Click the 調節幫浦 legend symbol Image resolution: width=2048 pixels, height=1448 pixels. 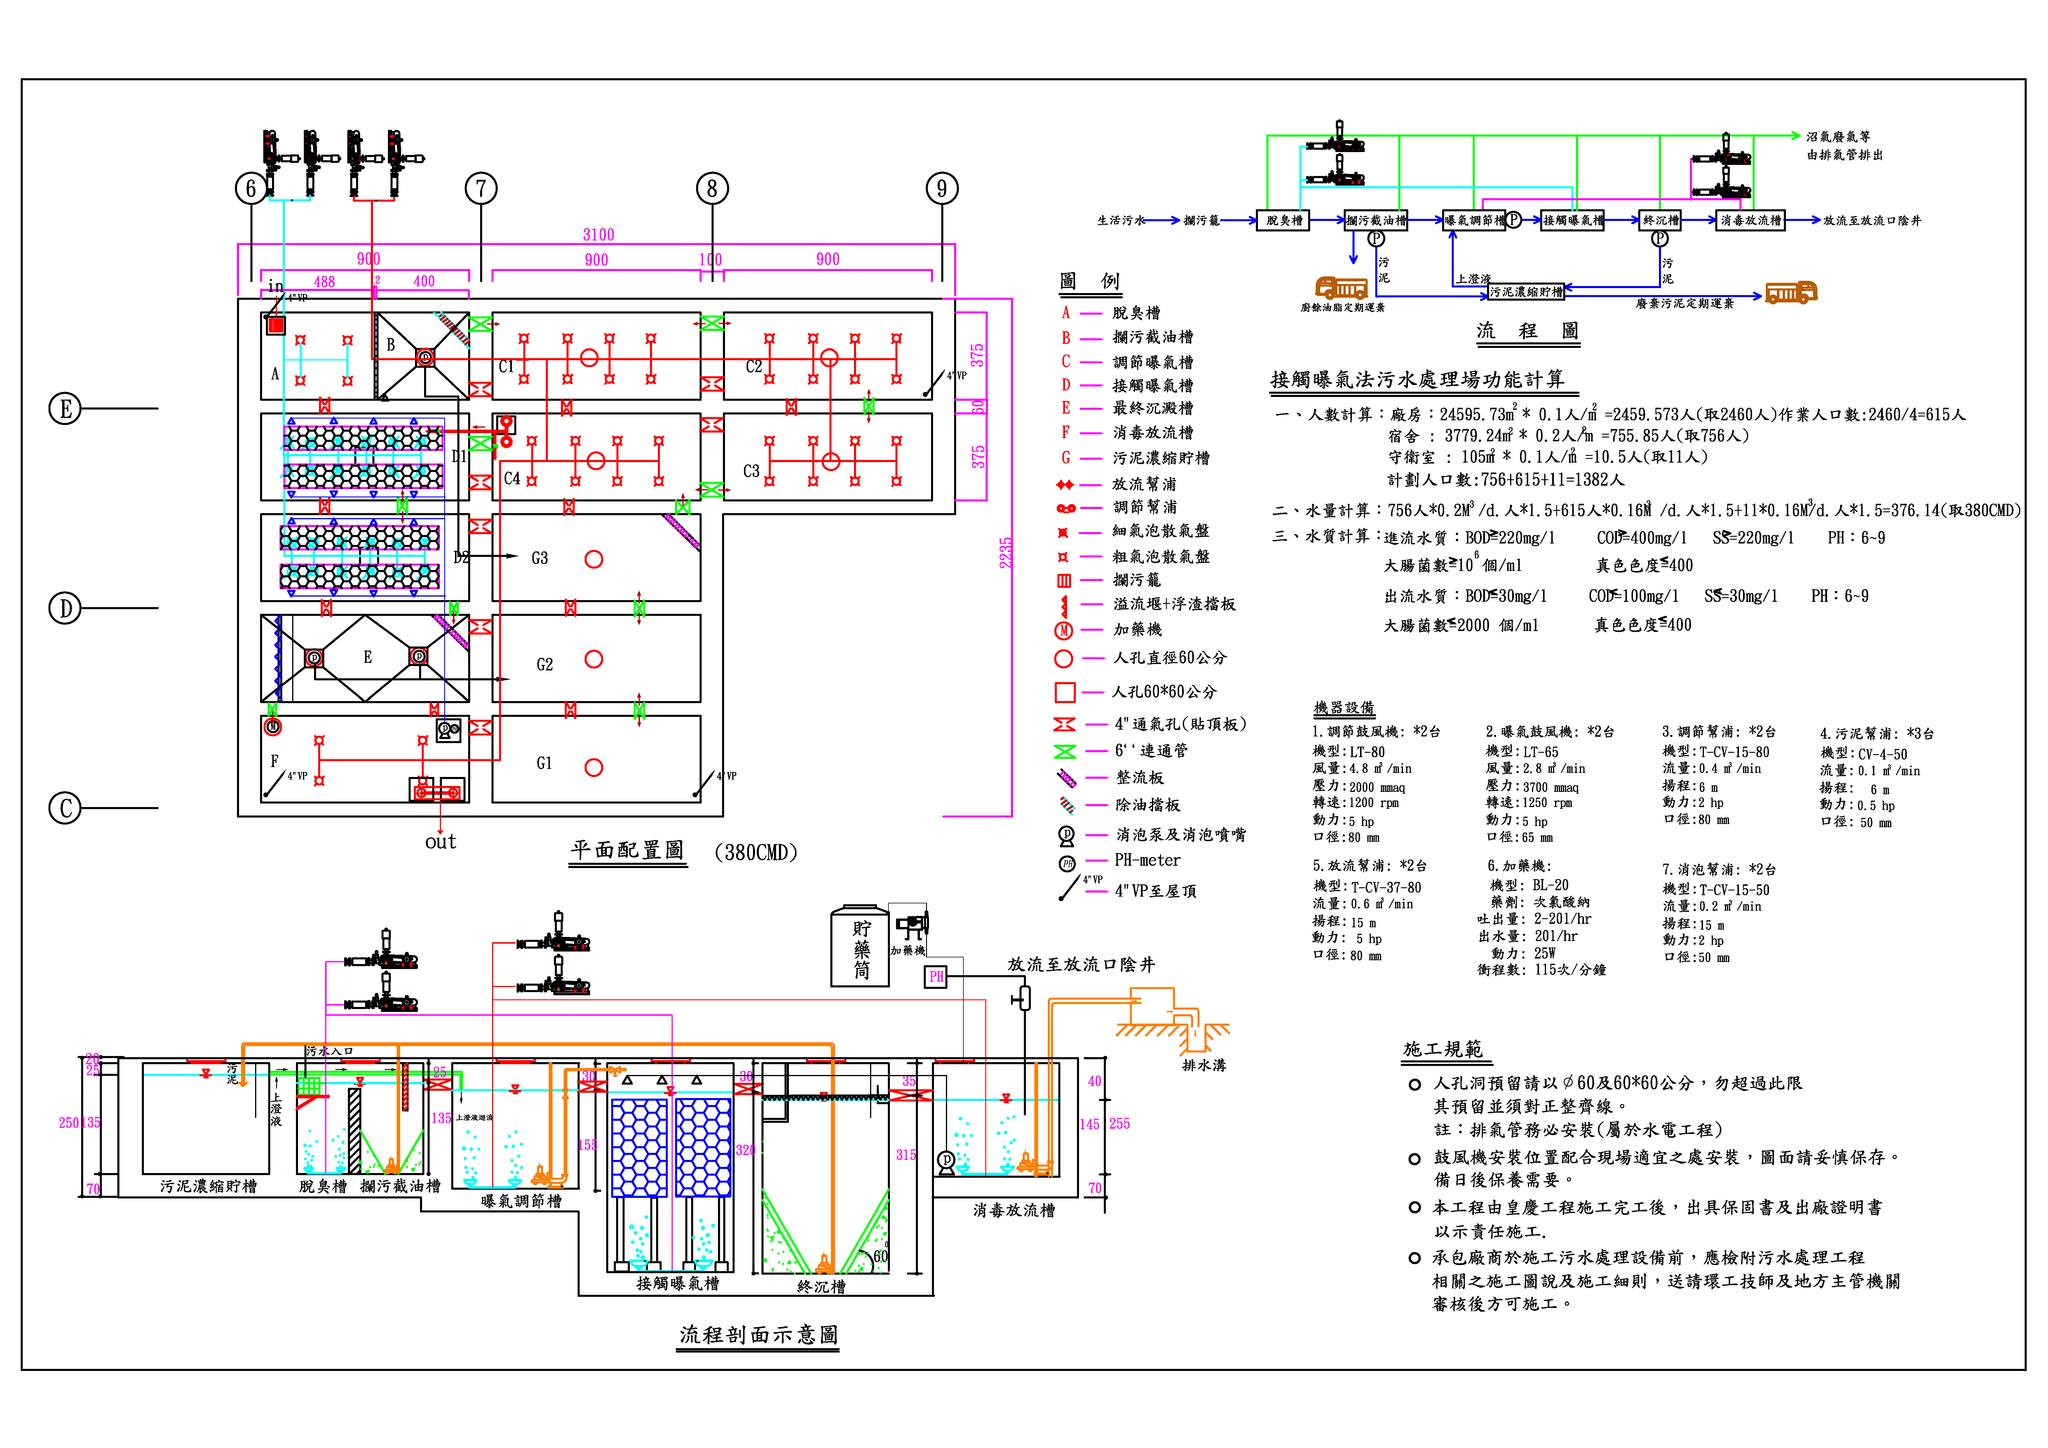(x=1065, y=508)
